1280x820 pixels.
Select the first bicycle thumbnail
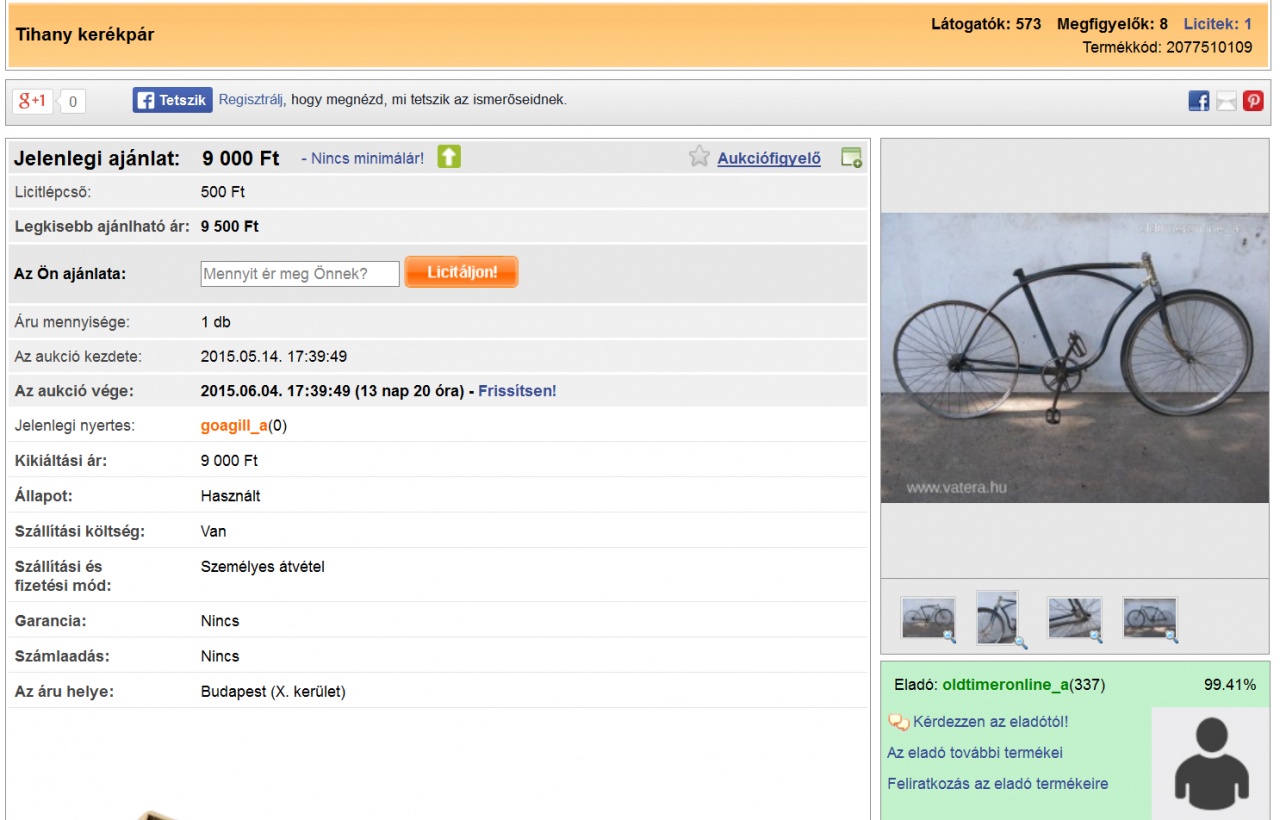(x=927, y=617)
